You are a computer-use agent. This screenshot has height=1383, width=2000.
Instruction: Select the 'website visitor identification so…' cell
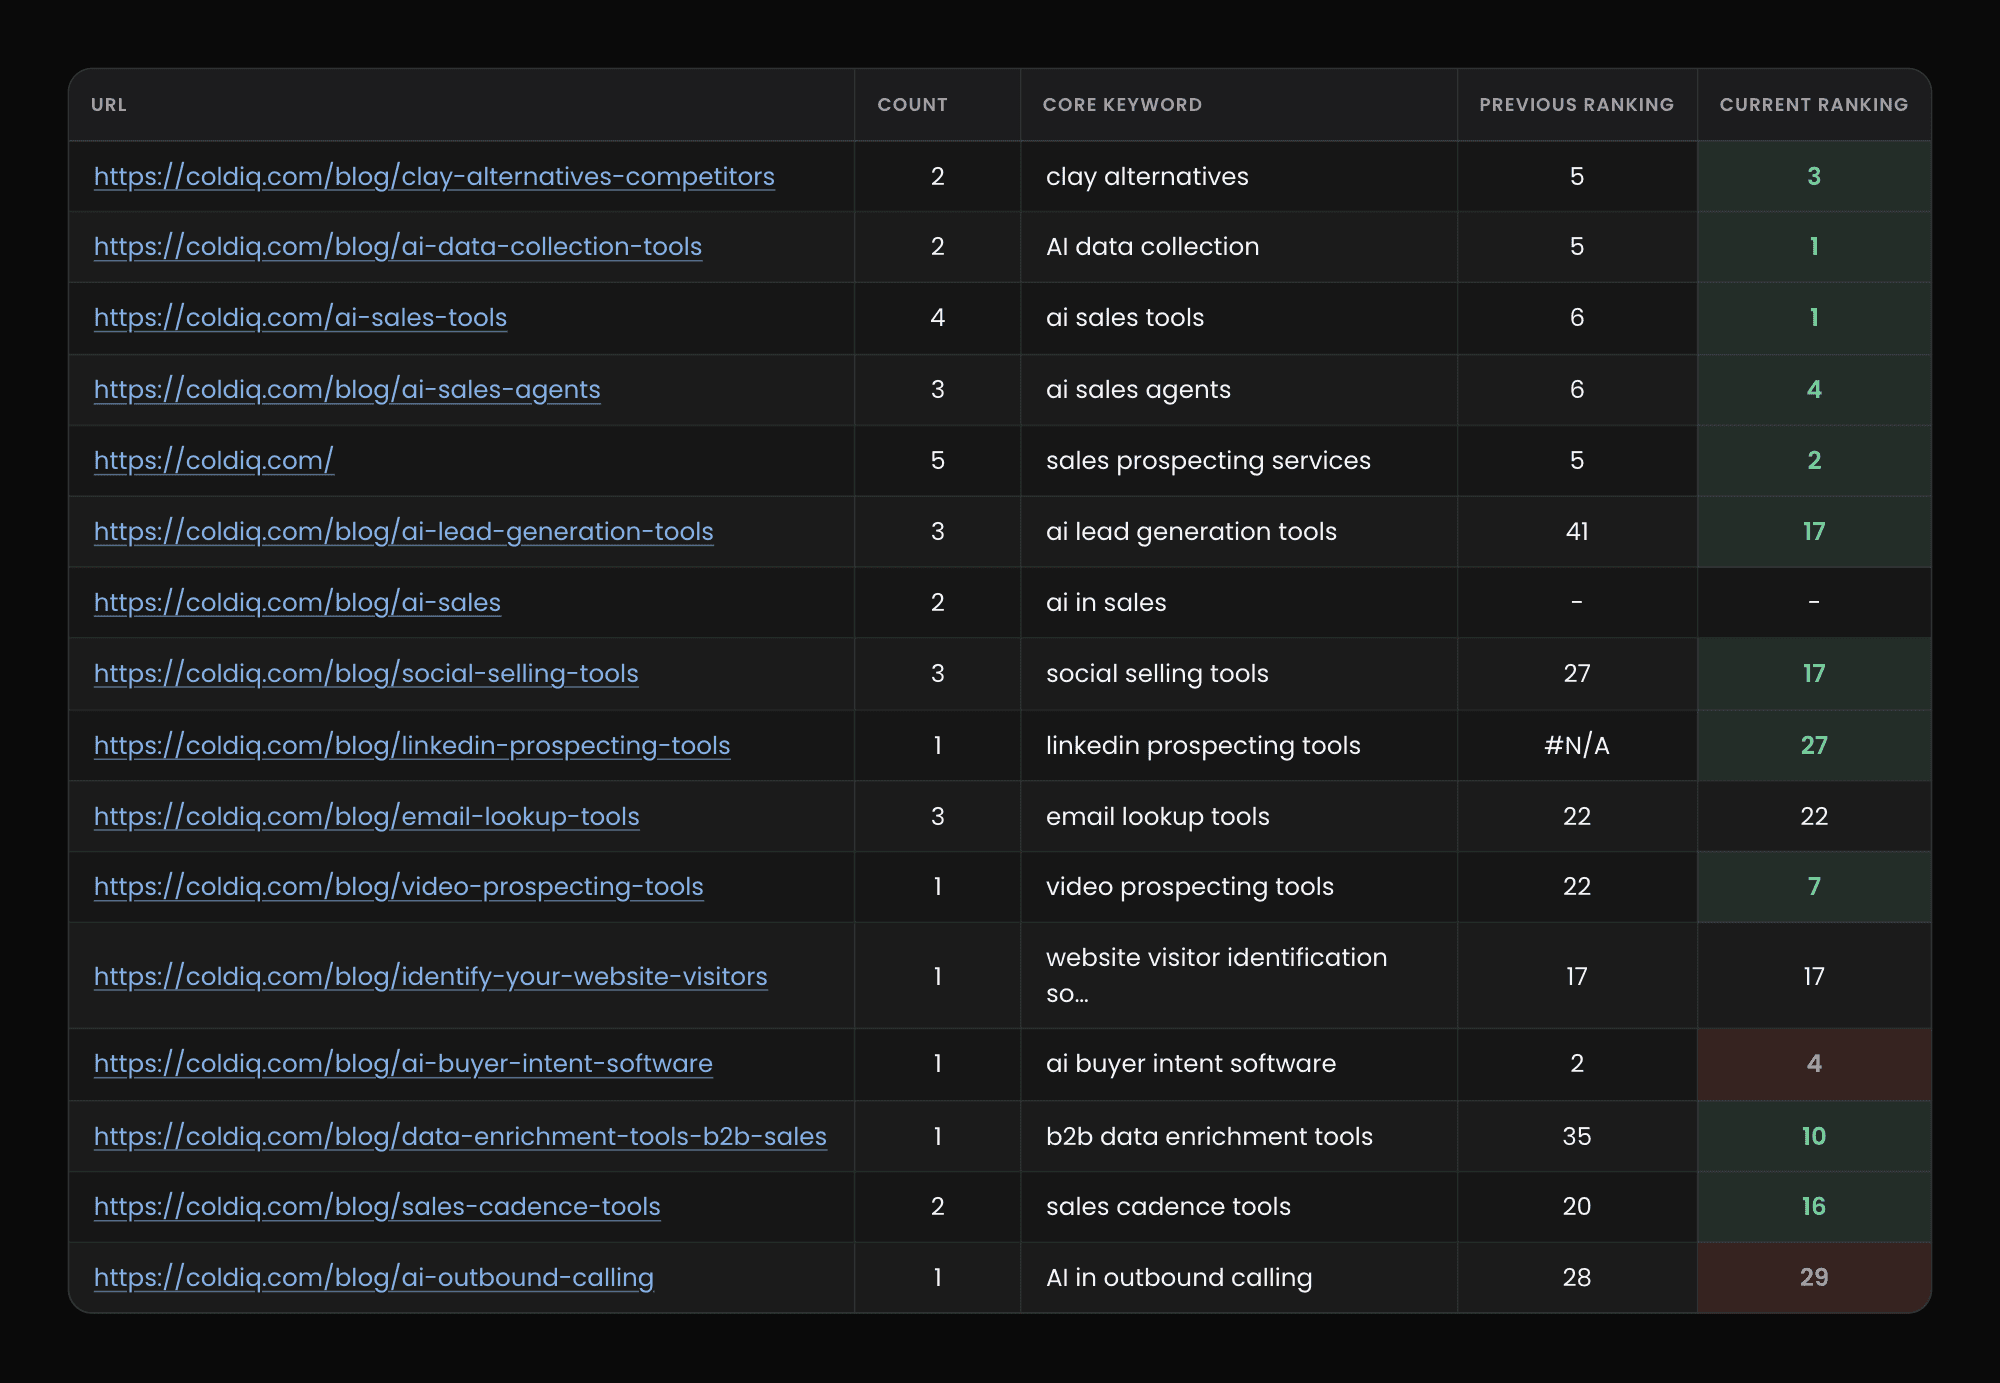[x=1238, y=976]
